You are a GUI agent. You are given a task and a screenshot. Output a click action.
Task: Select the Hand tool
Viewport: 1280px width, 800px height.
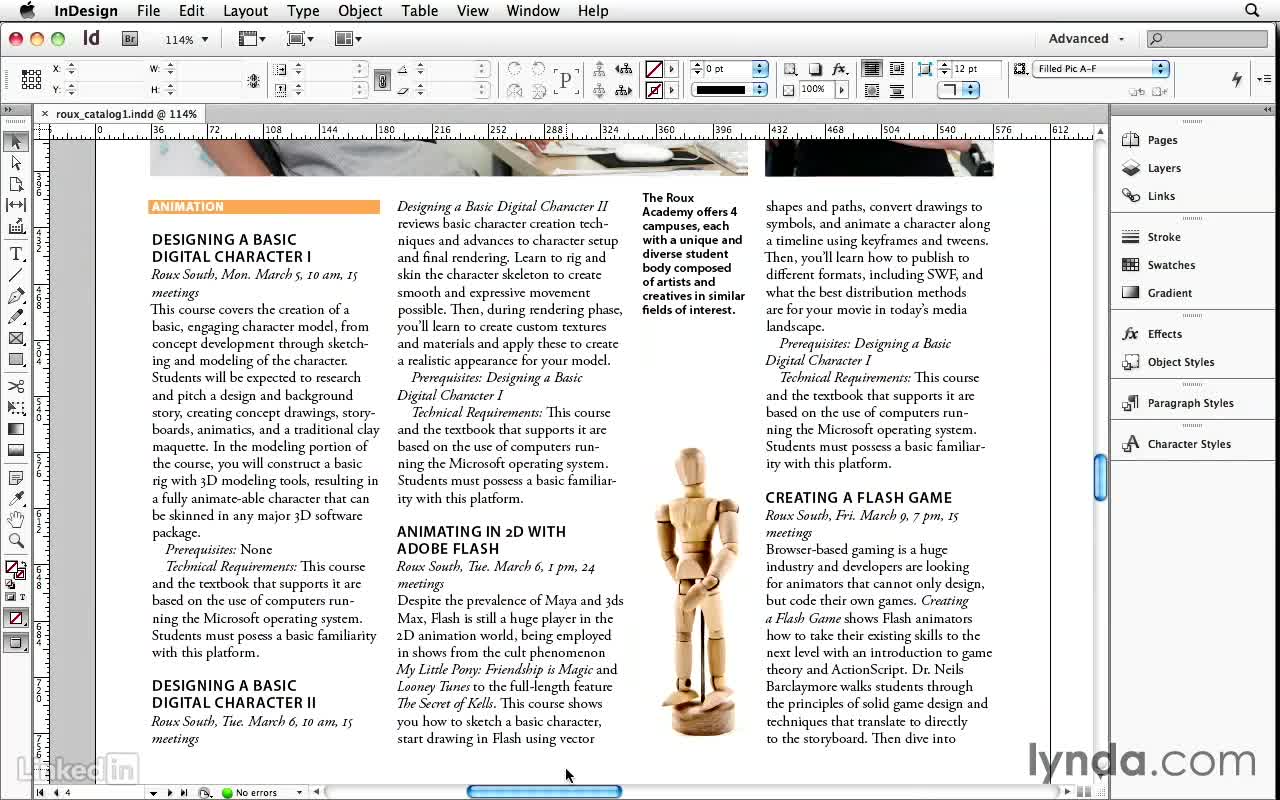[x=16, y=520]
